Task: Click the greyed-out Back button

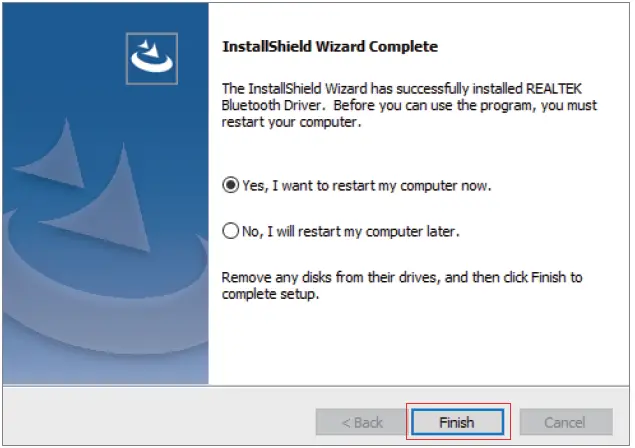Action: (x=361, y=422)
